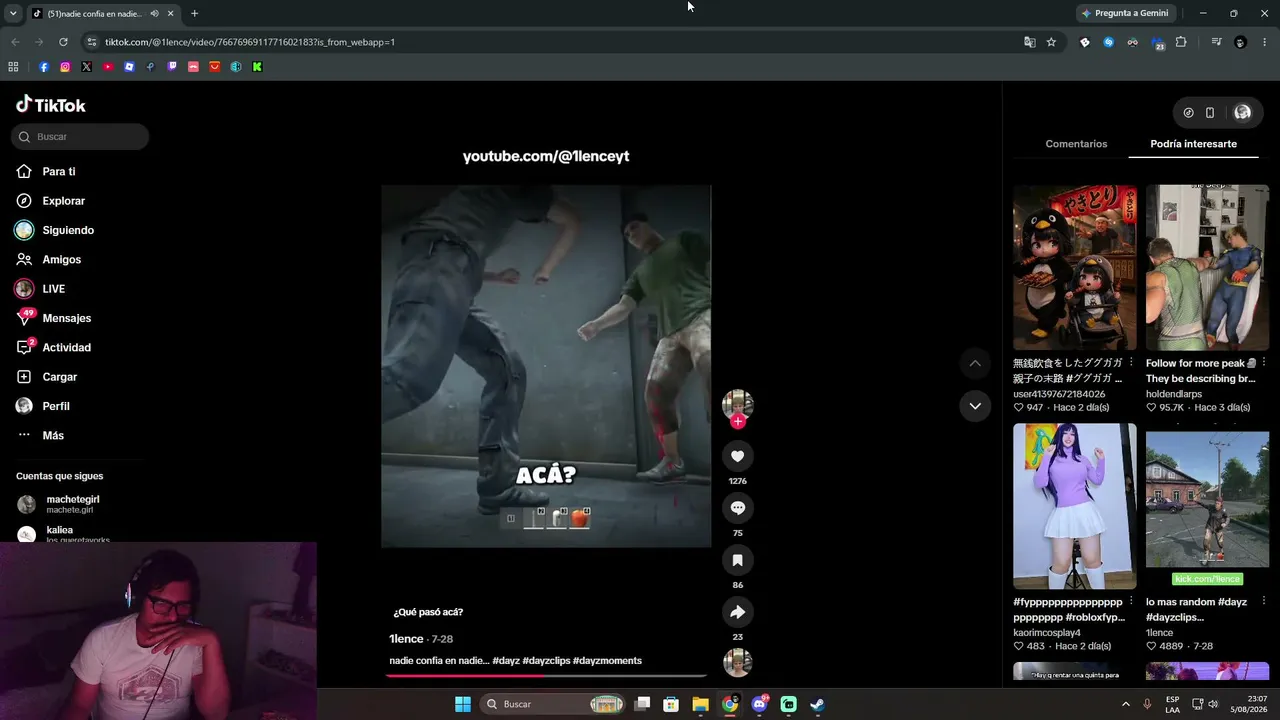Click the #dayzmoments hashtag
Viewport: 1280px width, 720px height.
pos(607,661)
